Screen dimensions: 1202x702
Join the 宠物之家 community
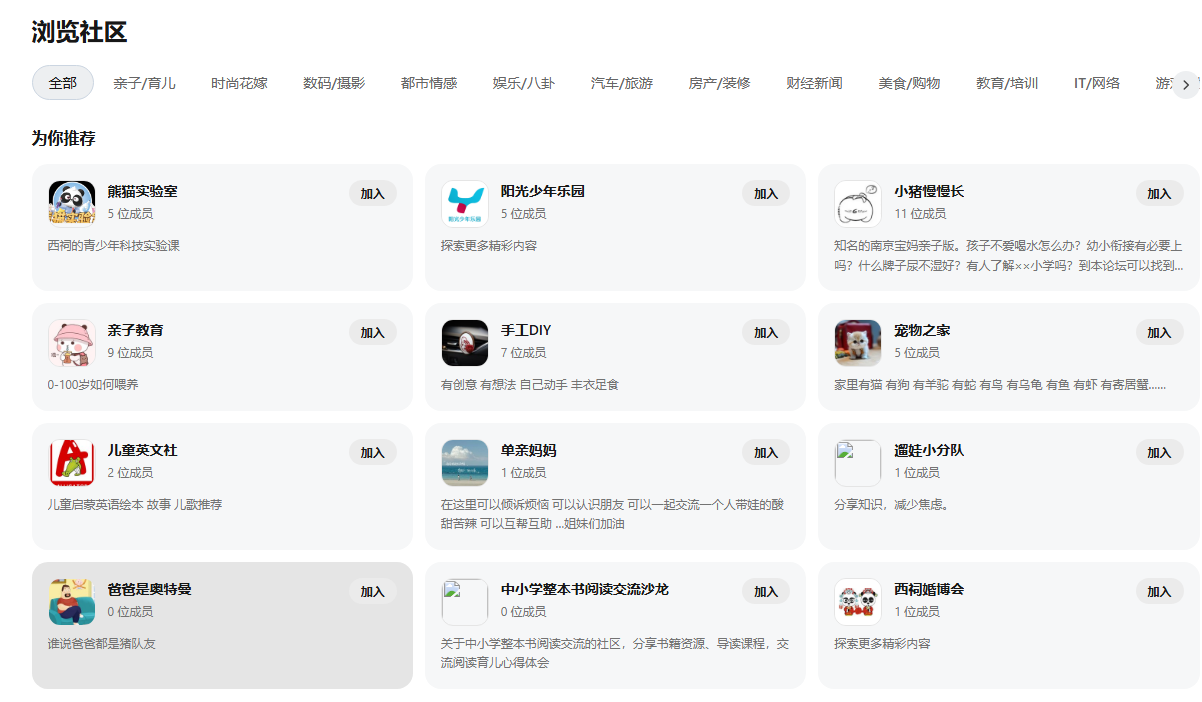[1159, 333]
